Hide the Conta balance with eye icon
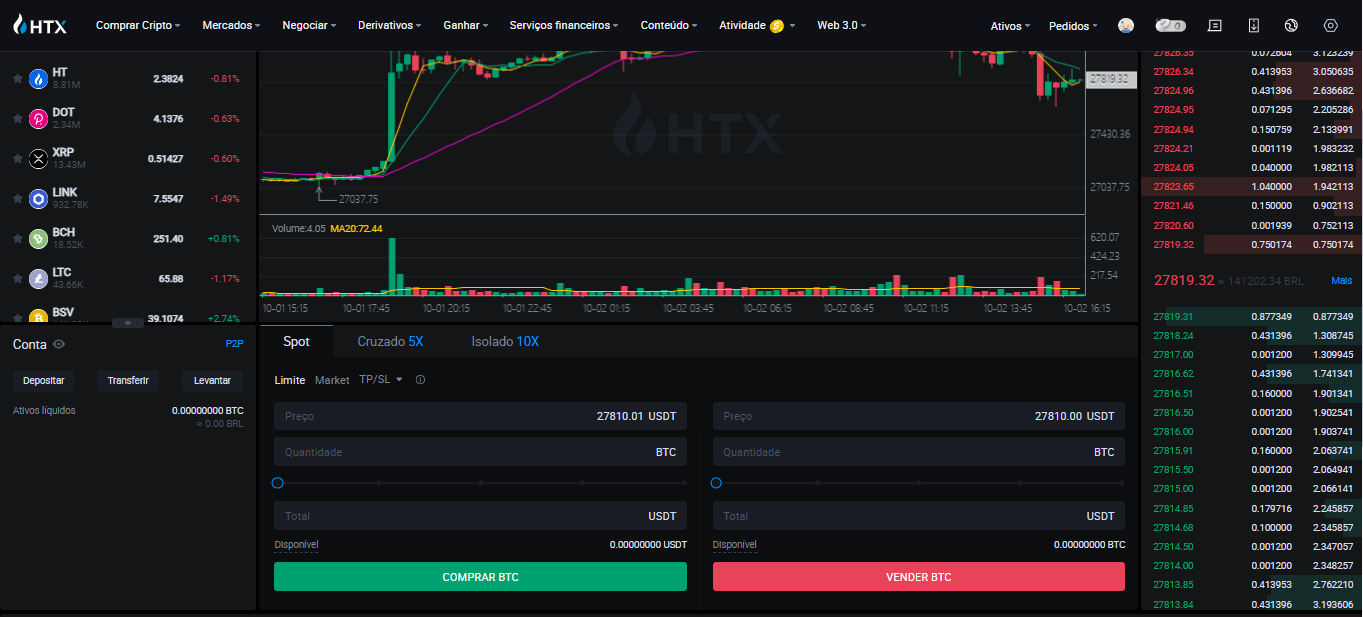The width and height of the screenshot is (1363, 617). pyautogui.click(x=59, y=344)
